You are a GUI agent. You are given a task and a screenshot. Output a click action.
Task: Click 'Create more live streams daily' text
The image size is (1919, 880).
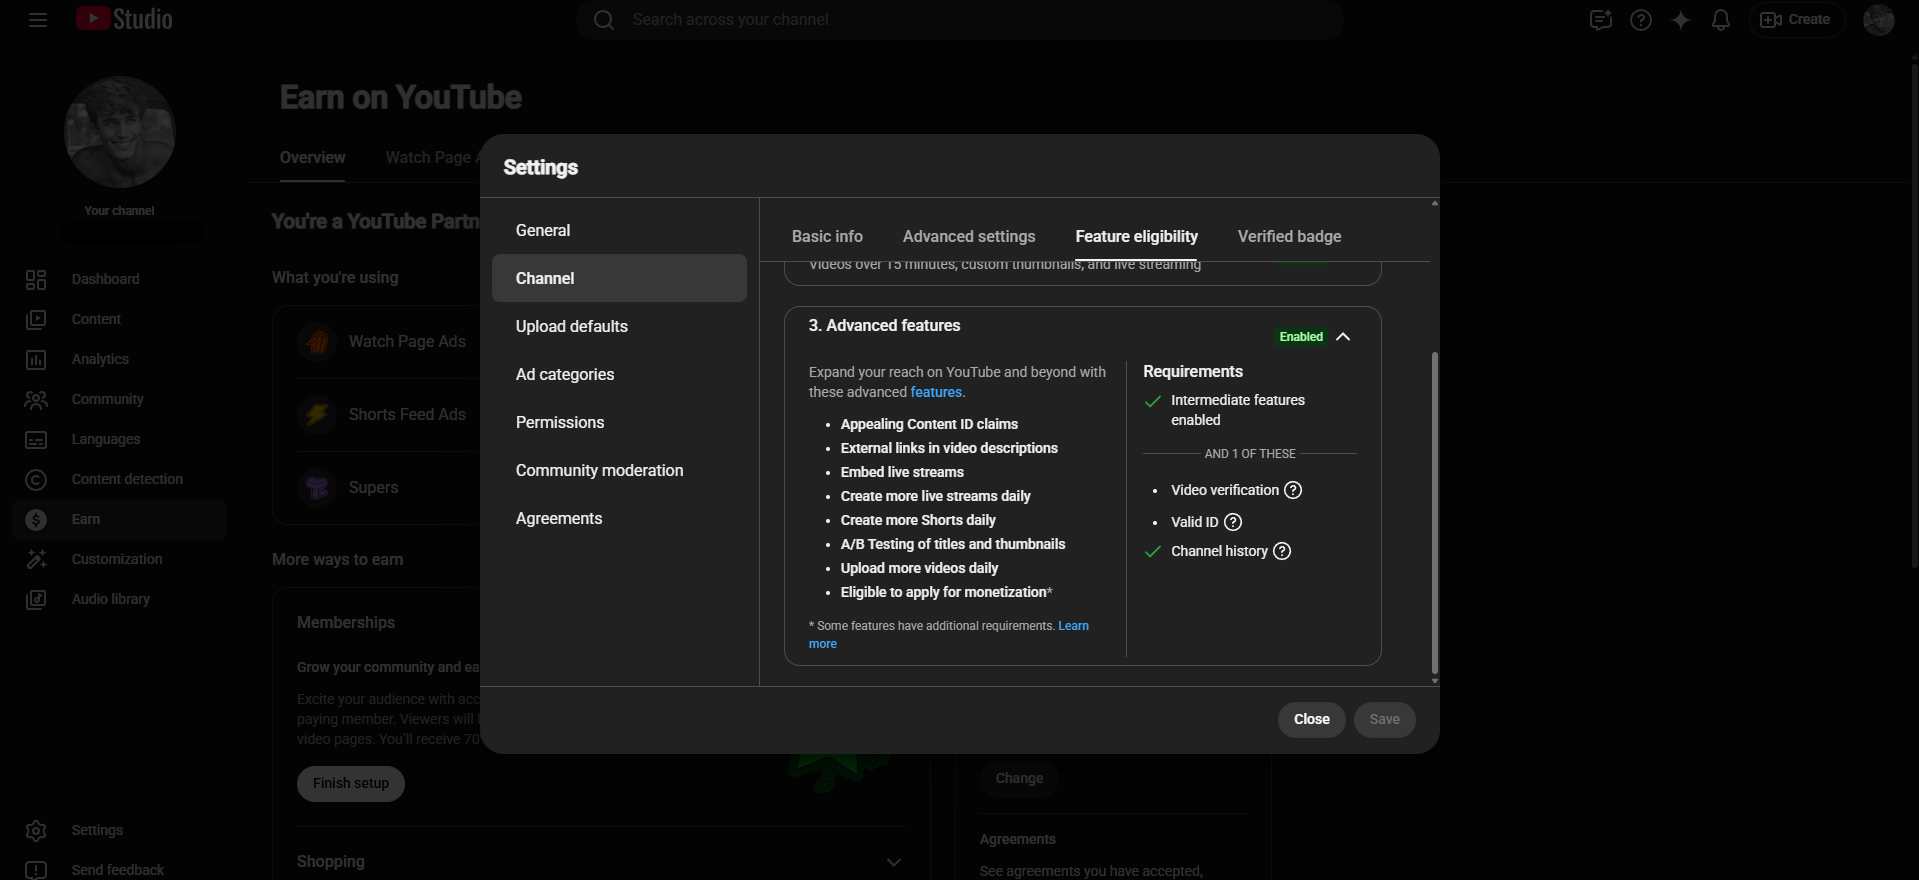[935, 496]
